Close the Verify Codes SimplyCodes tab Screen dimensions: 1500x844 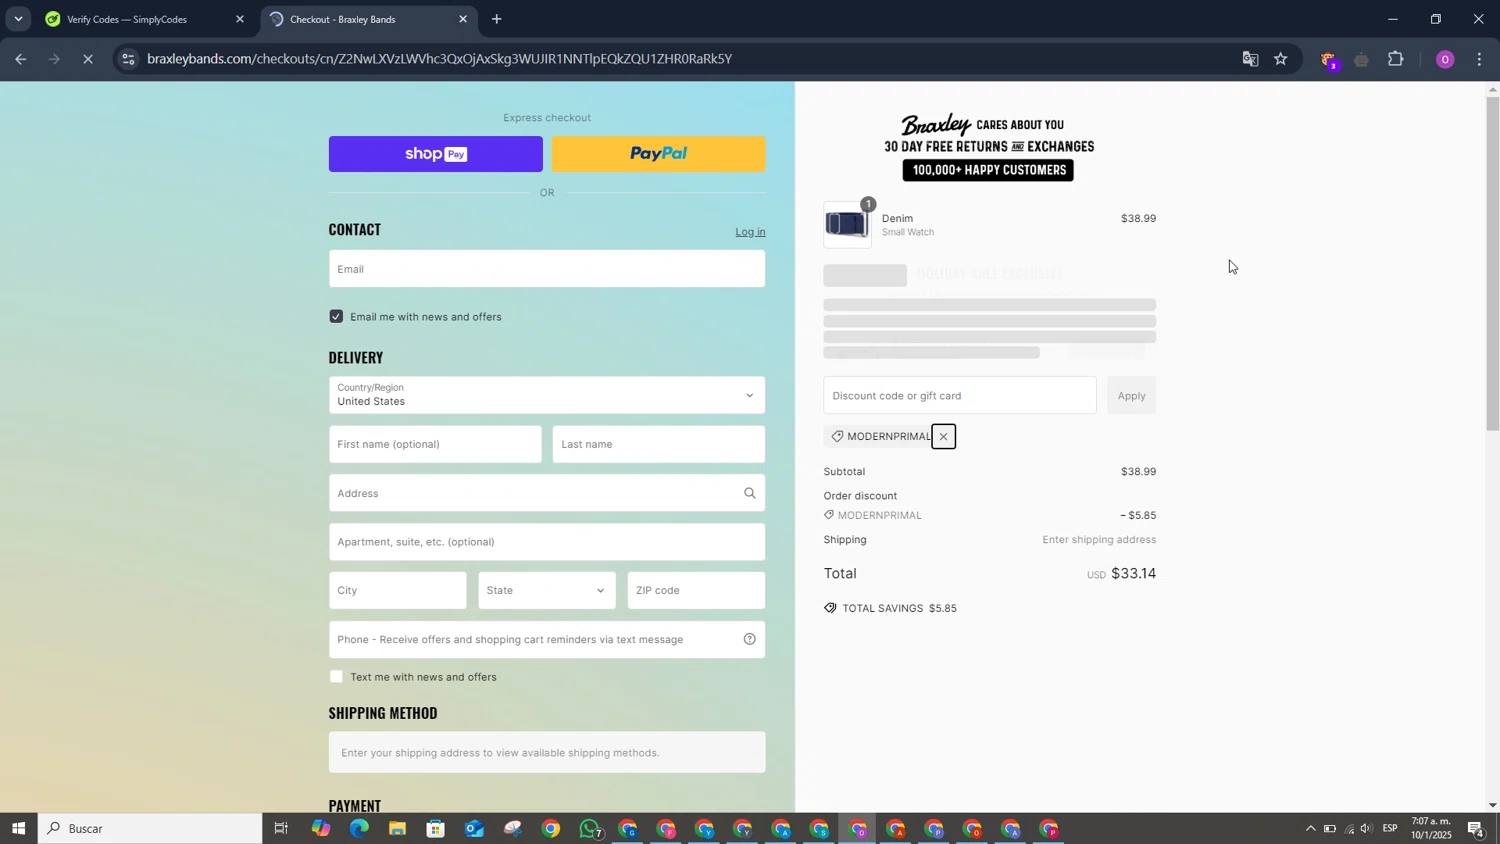click(x=240, y=19)
